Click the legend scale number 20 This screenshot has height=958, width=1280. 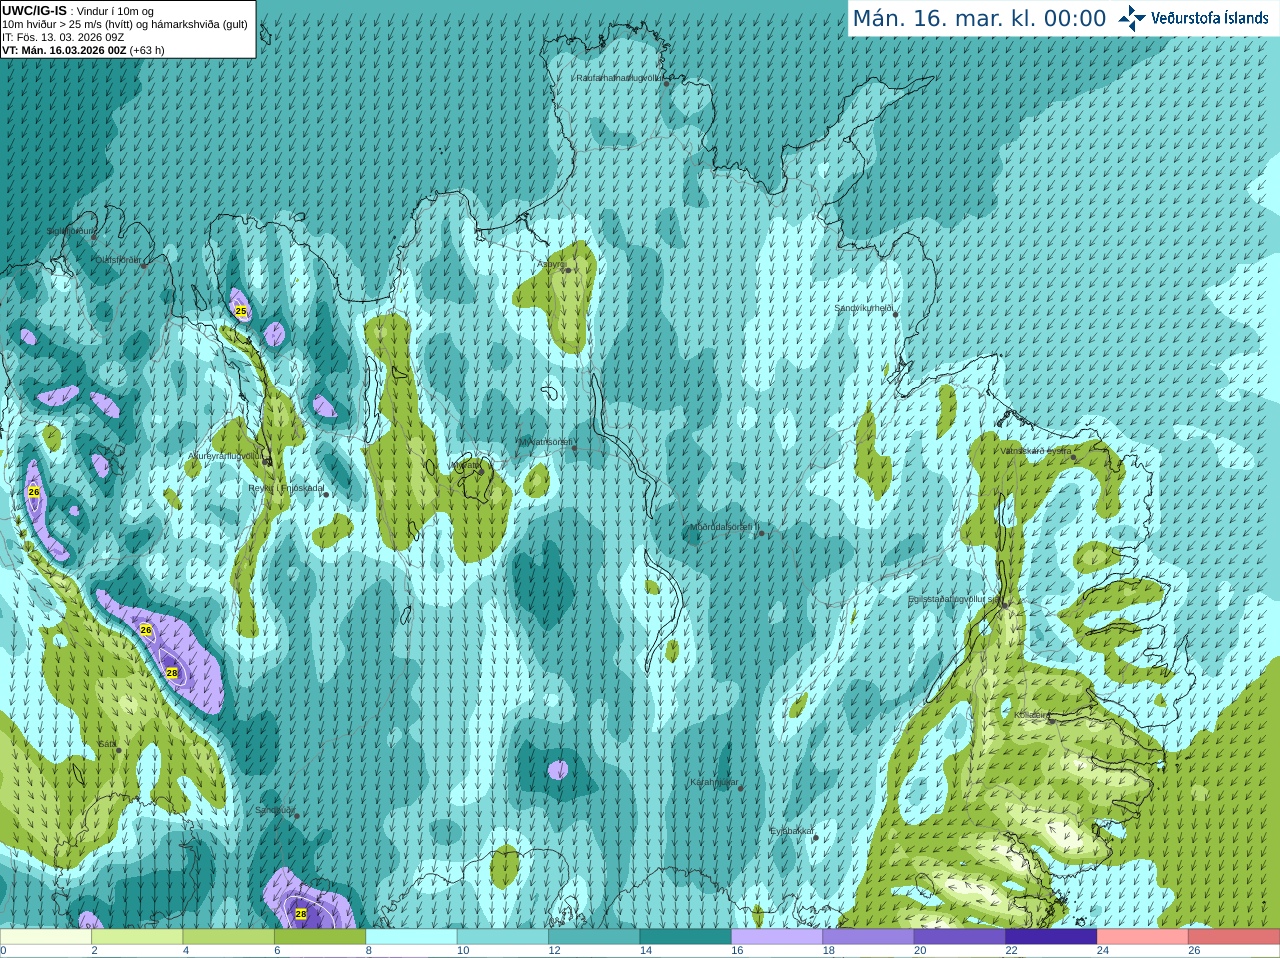(920, 951)
